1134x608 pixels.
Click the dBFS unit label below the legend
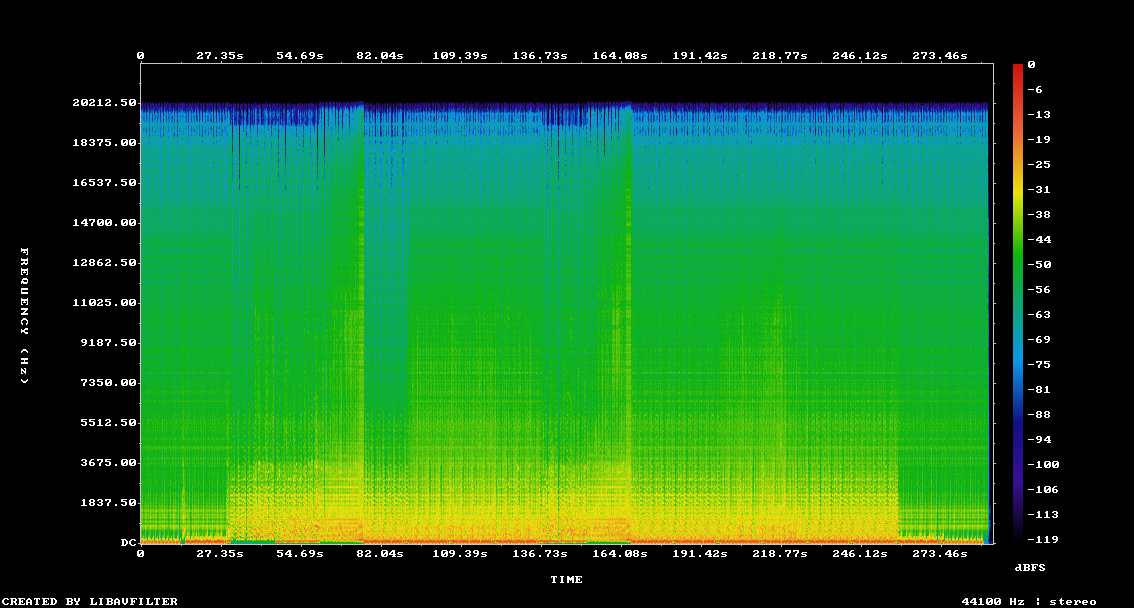coord(1030,567)
